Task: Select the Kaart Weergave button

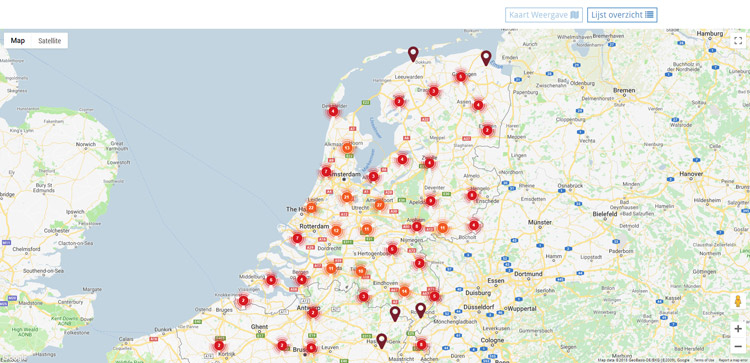Action: (x=544, y=15)
